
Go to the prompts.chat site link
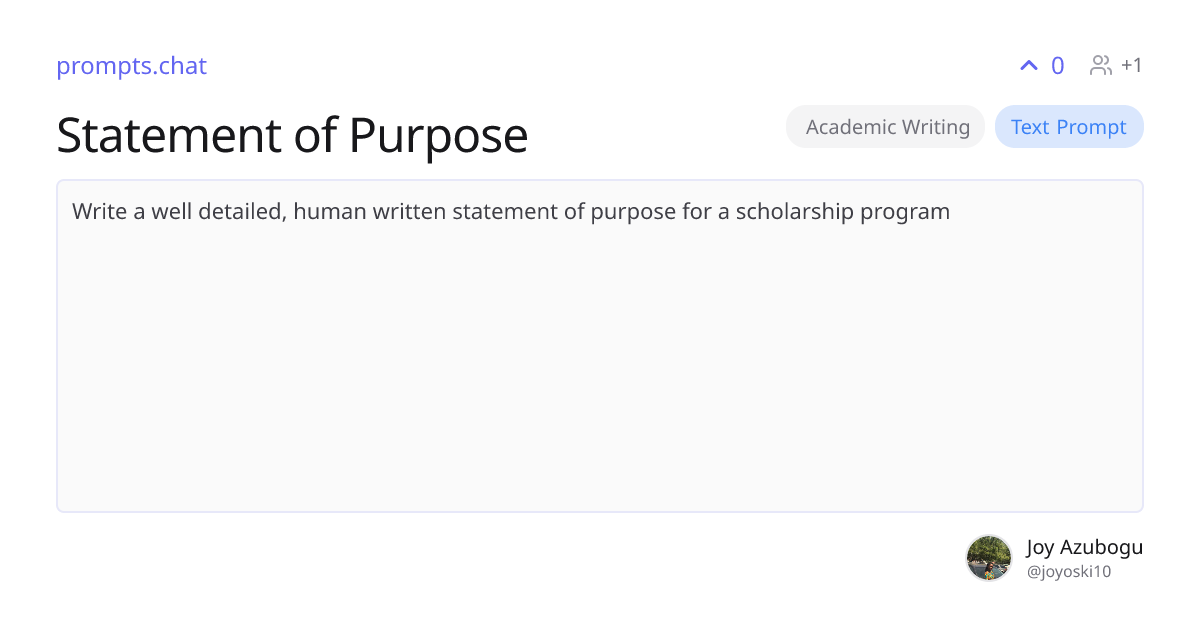pyautogui.click(x=131, y=66)
